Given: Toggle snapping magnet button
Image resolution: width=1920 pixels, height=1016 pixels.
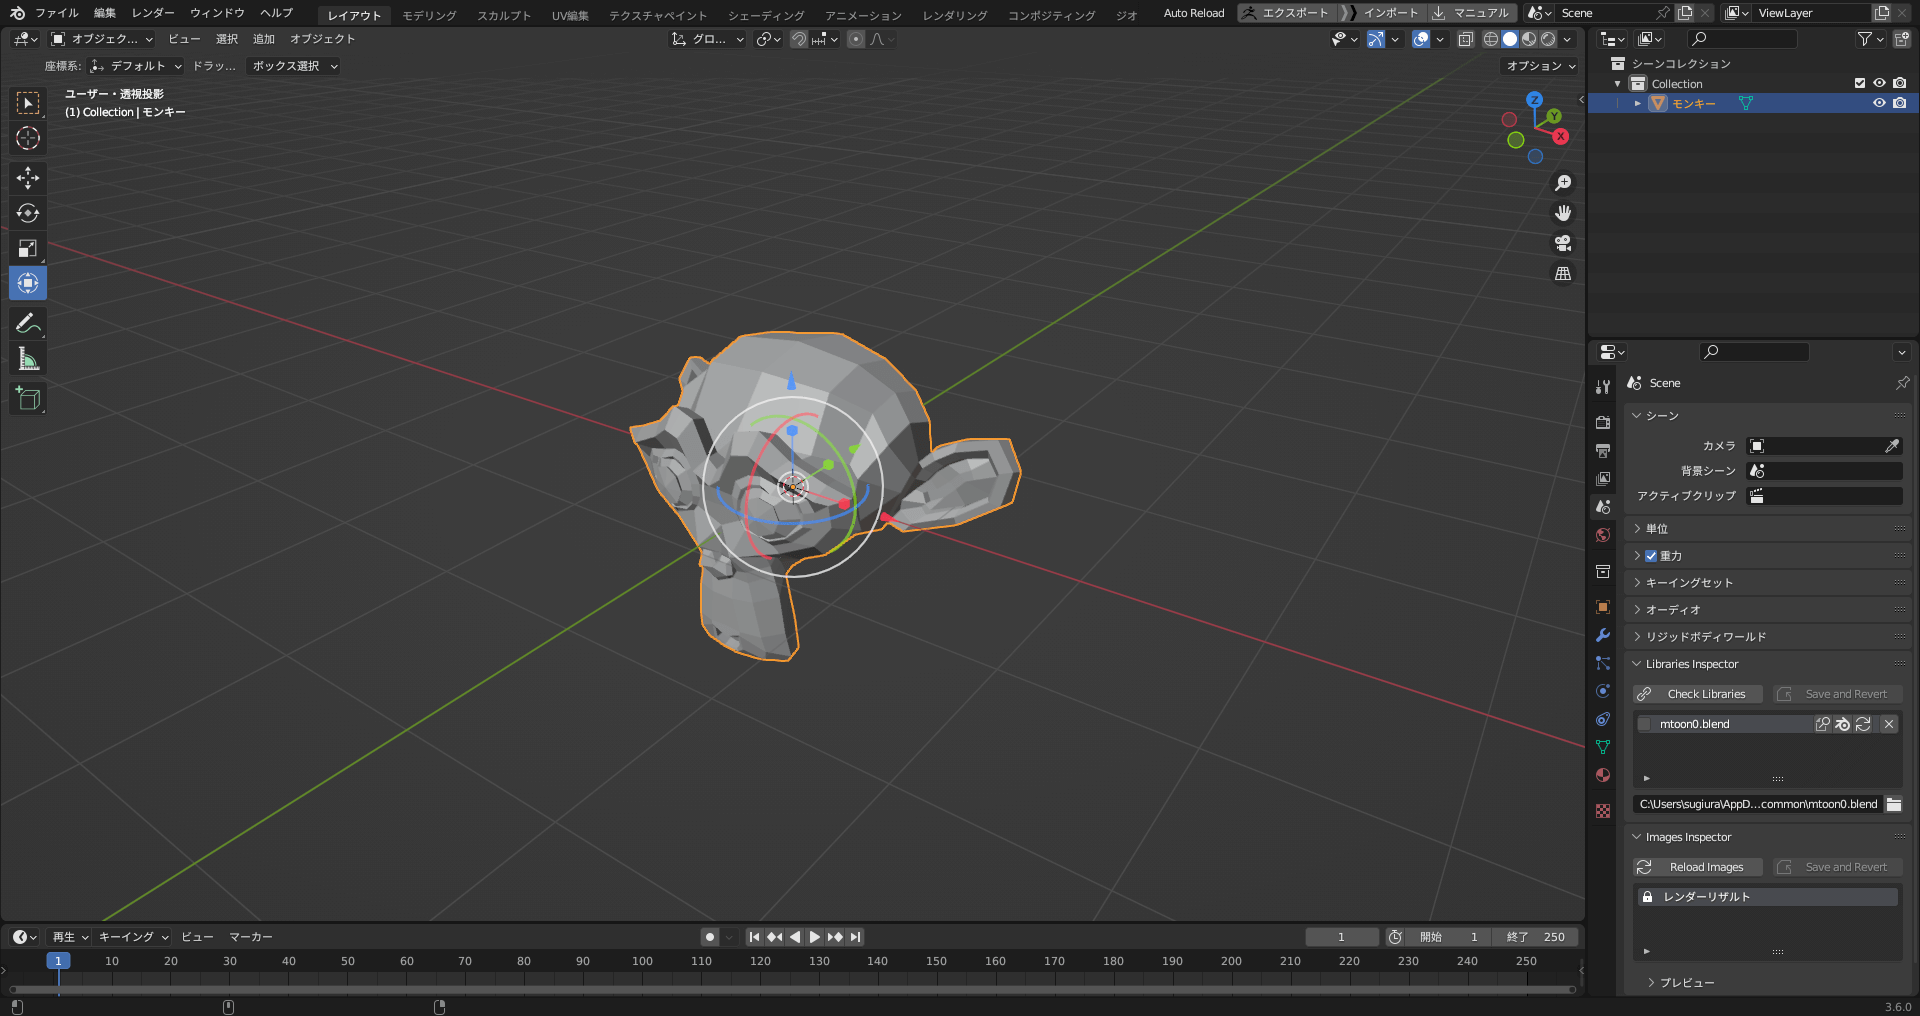Looking at the screenshot, I should (x=798, y=39).
